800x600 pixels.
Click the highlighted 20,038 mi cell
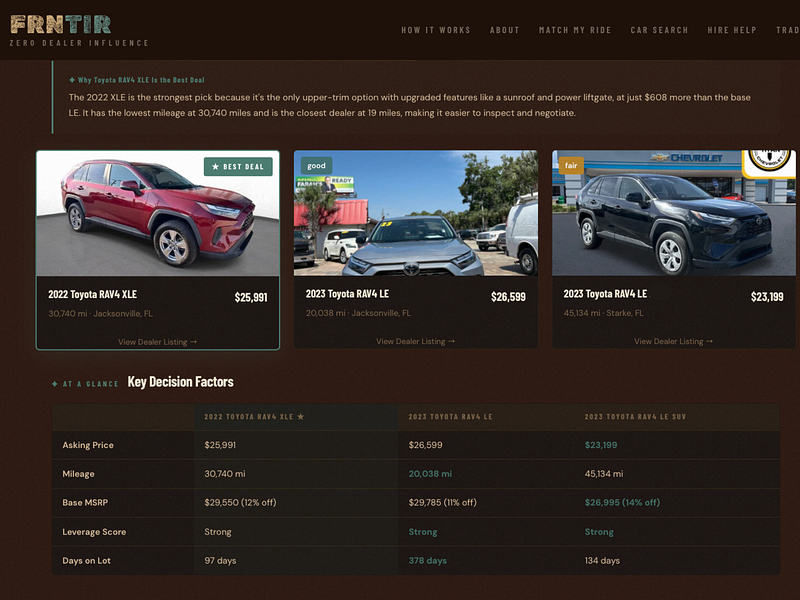pos(430,474)
